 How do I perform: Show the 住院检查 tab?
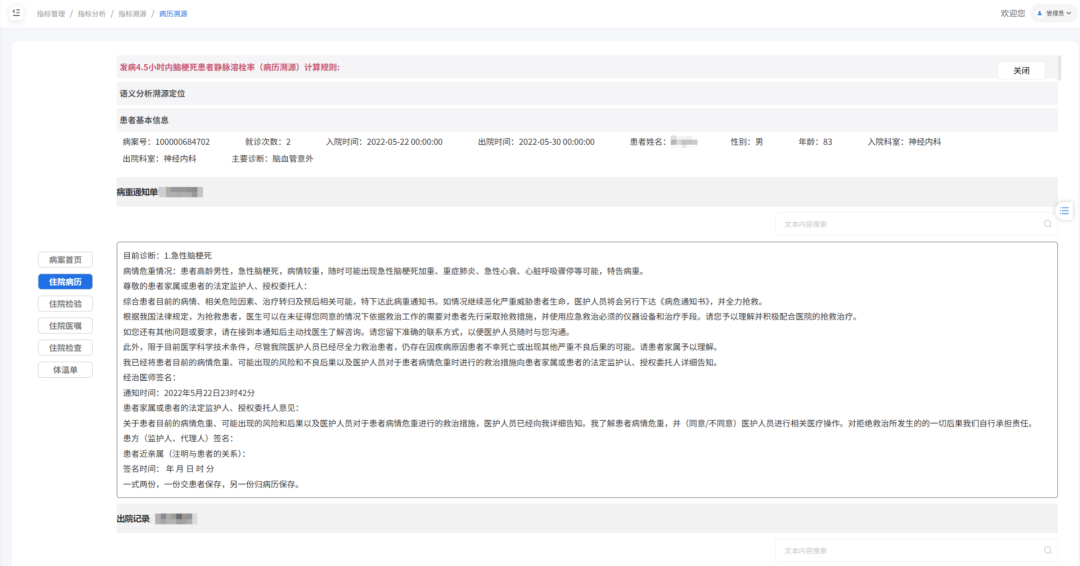66,348
